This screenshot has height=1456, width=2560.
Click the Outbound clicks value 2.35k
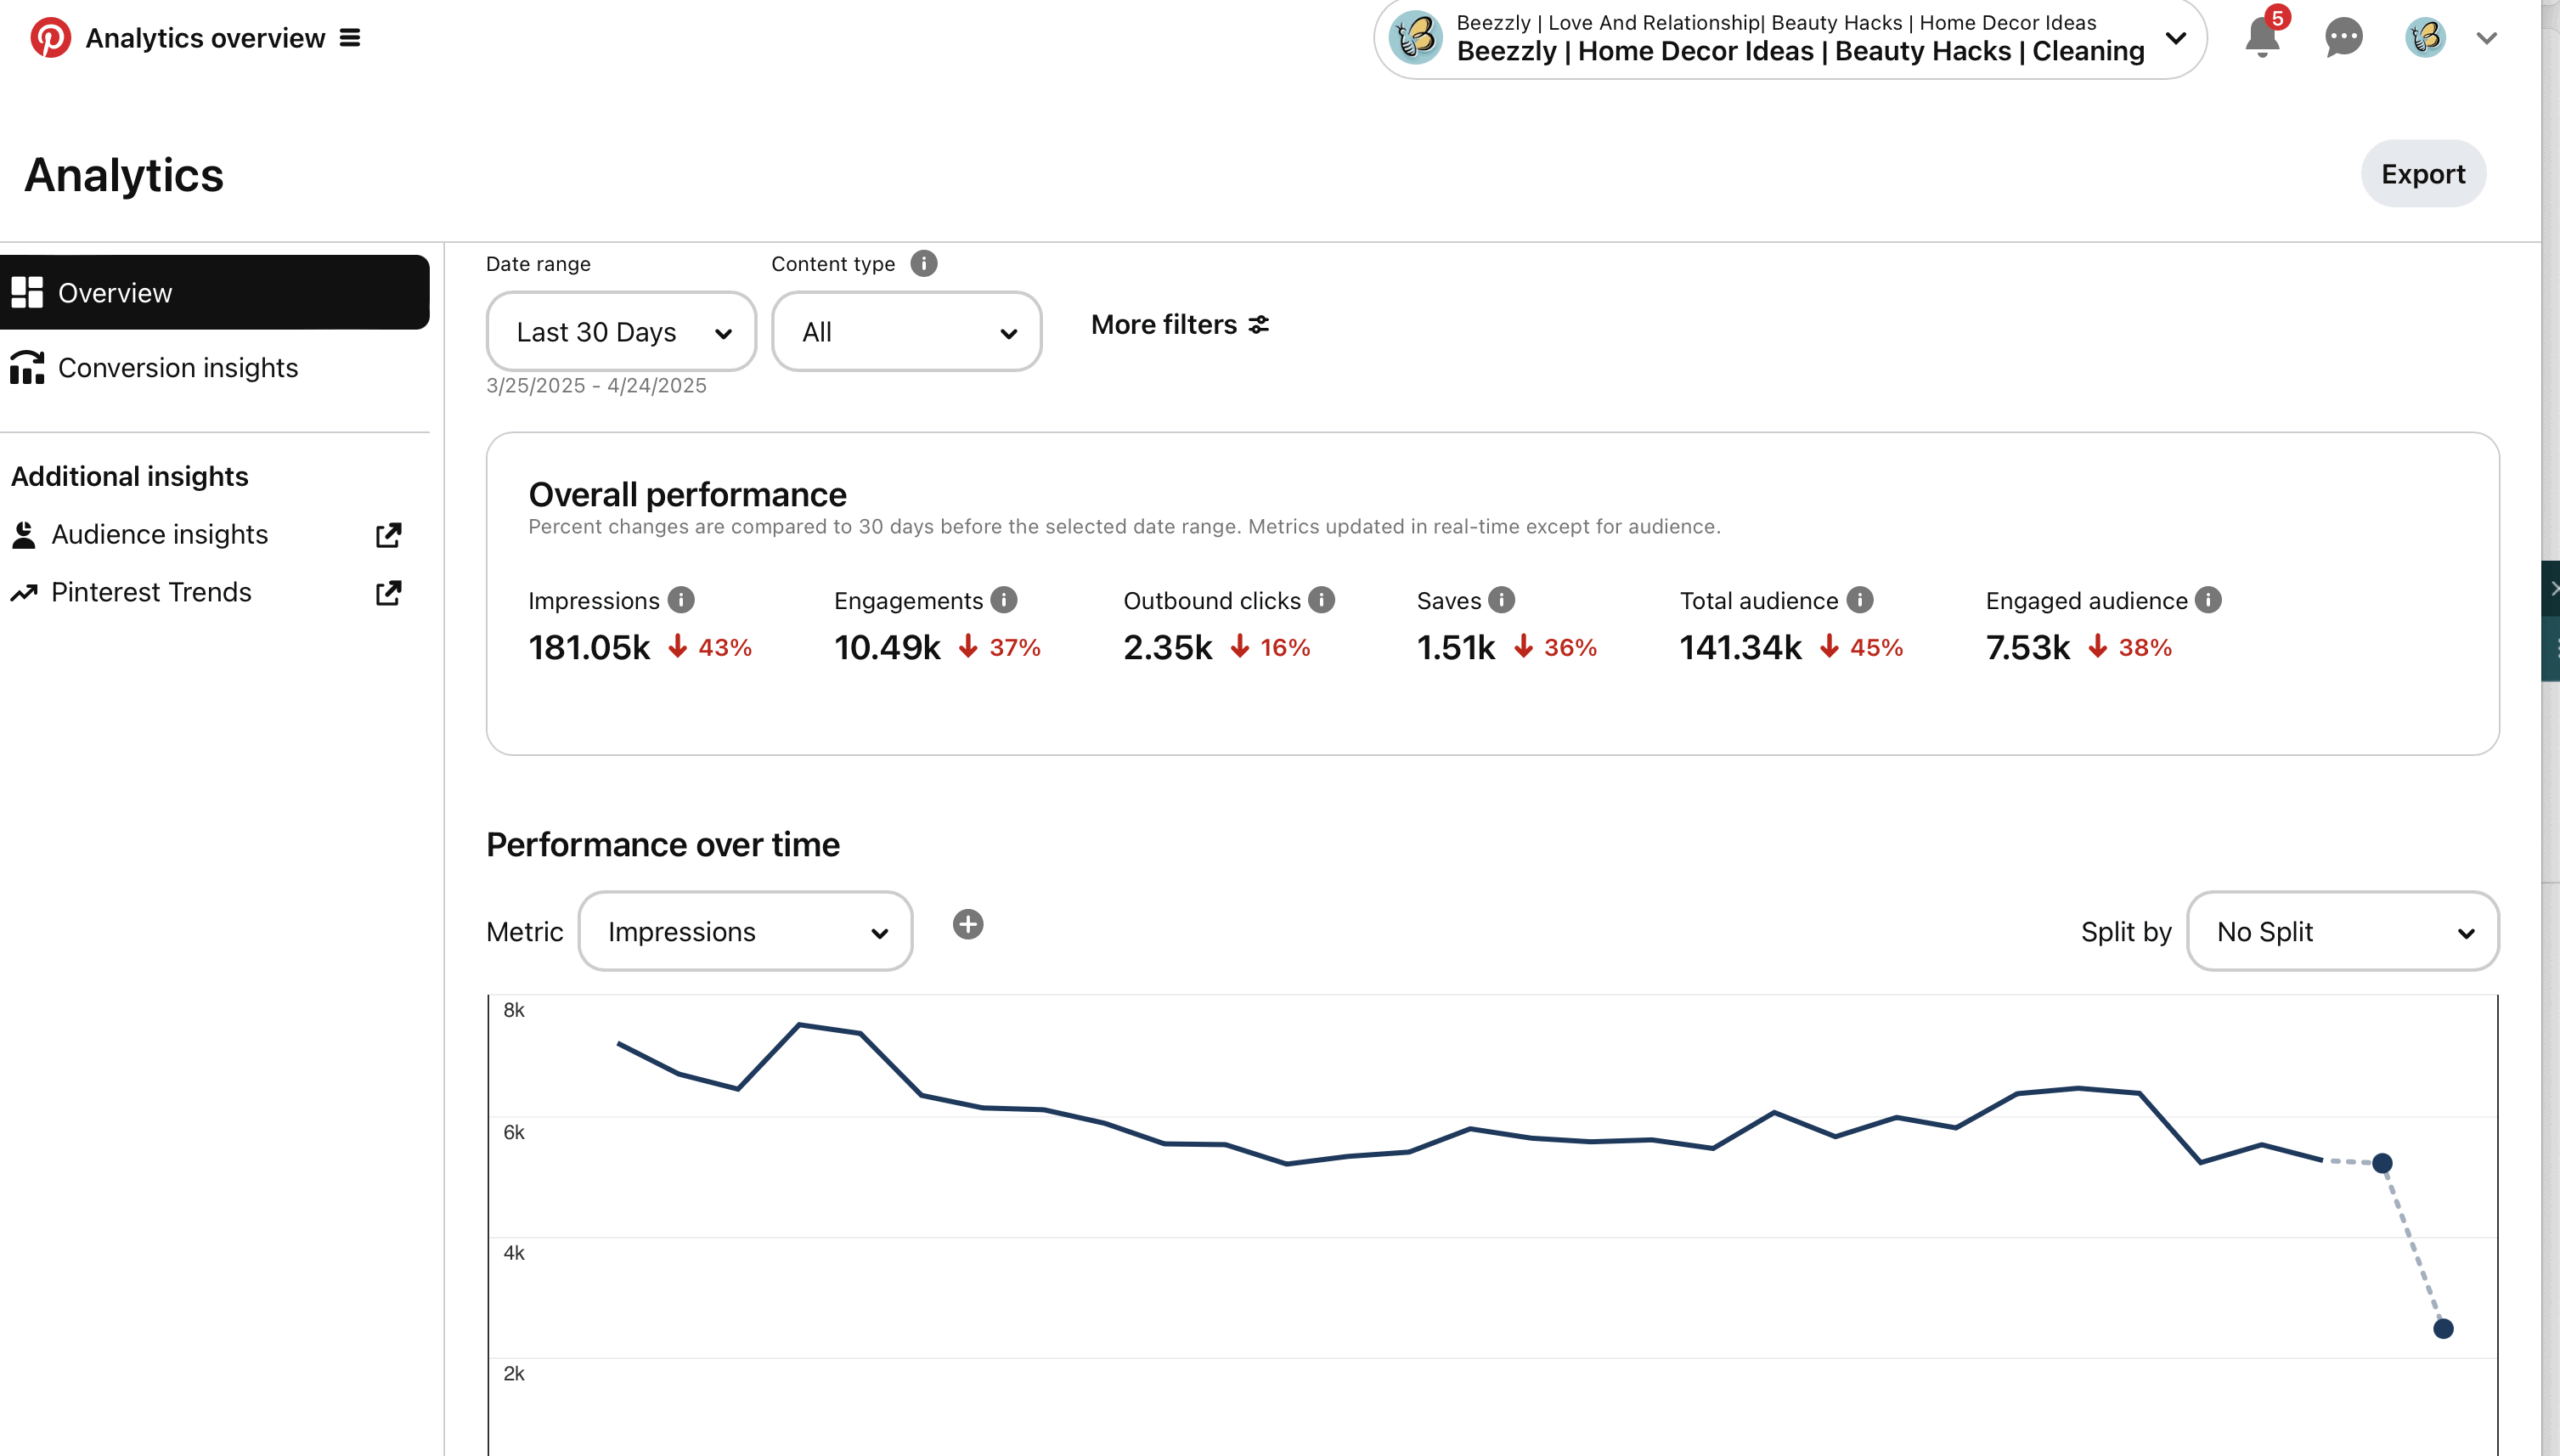click(1167, 648)
